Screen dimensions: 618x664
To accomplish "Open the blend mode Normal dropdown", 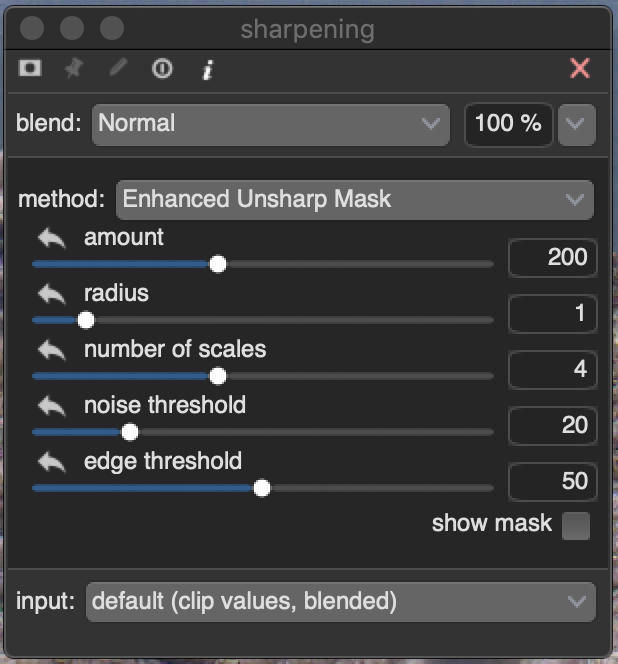I will coord(270,124).
